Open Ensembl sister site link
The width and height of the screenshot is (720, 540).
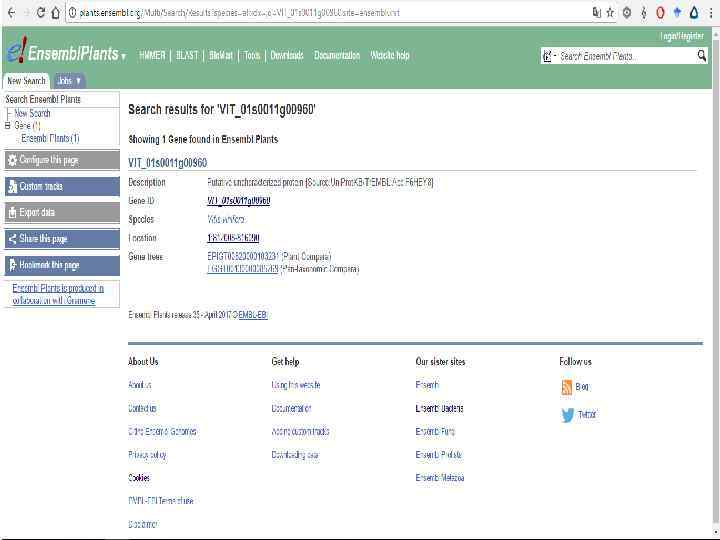click(427, 385)
